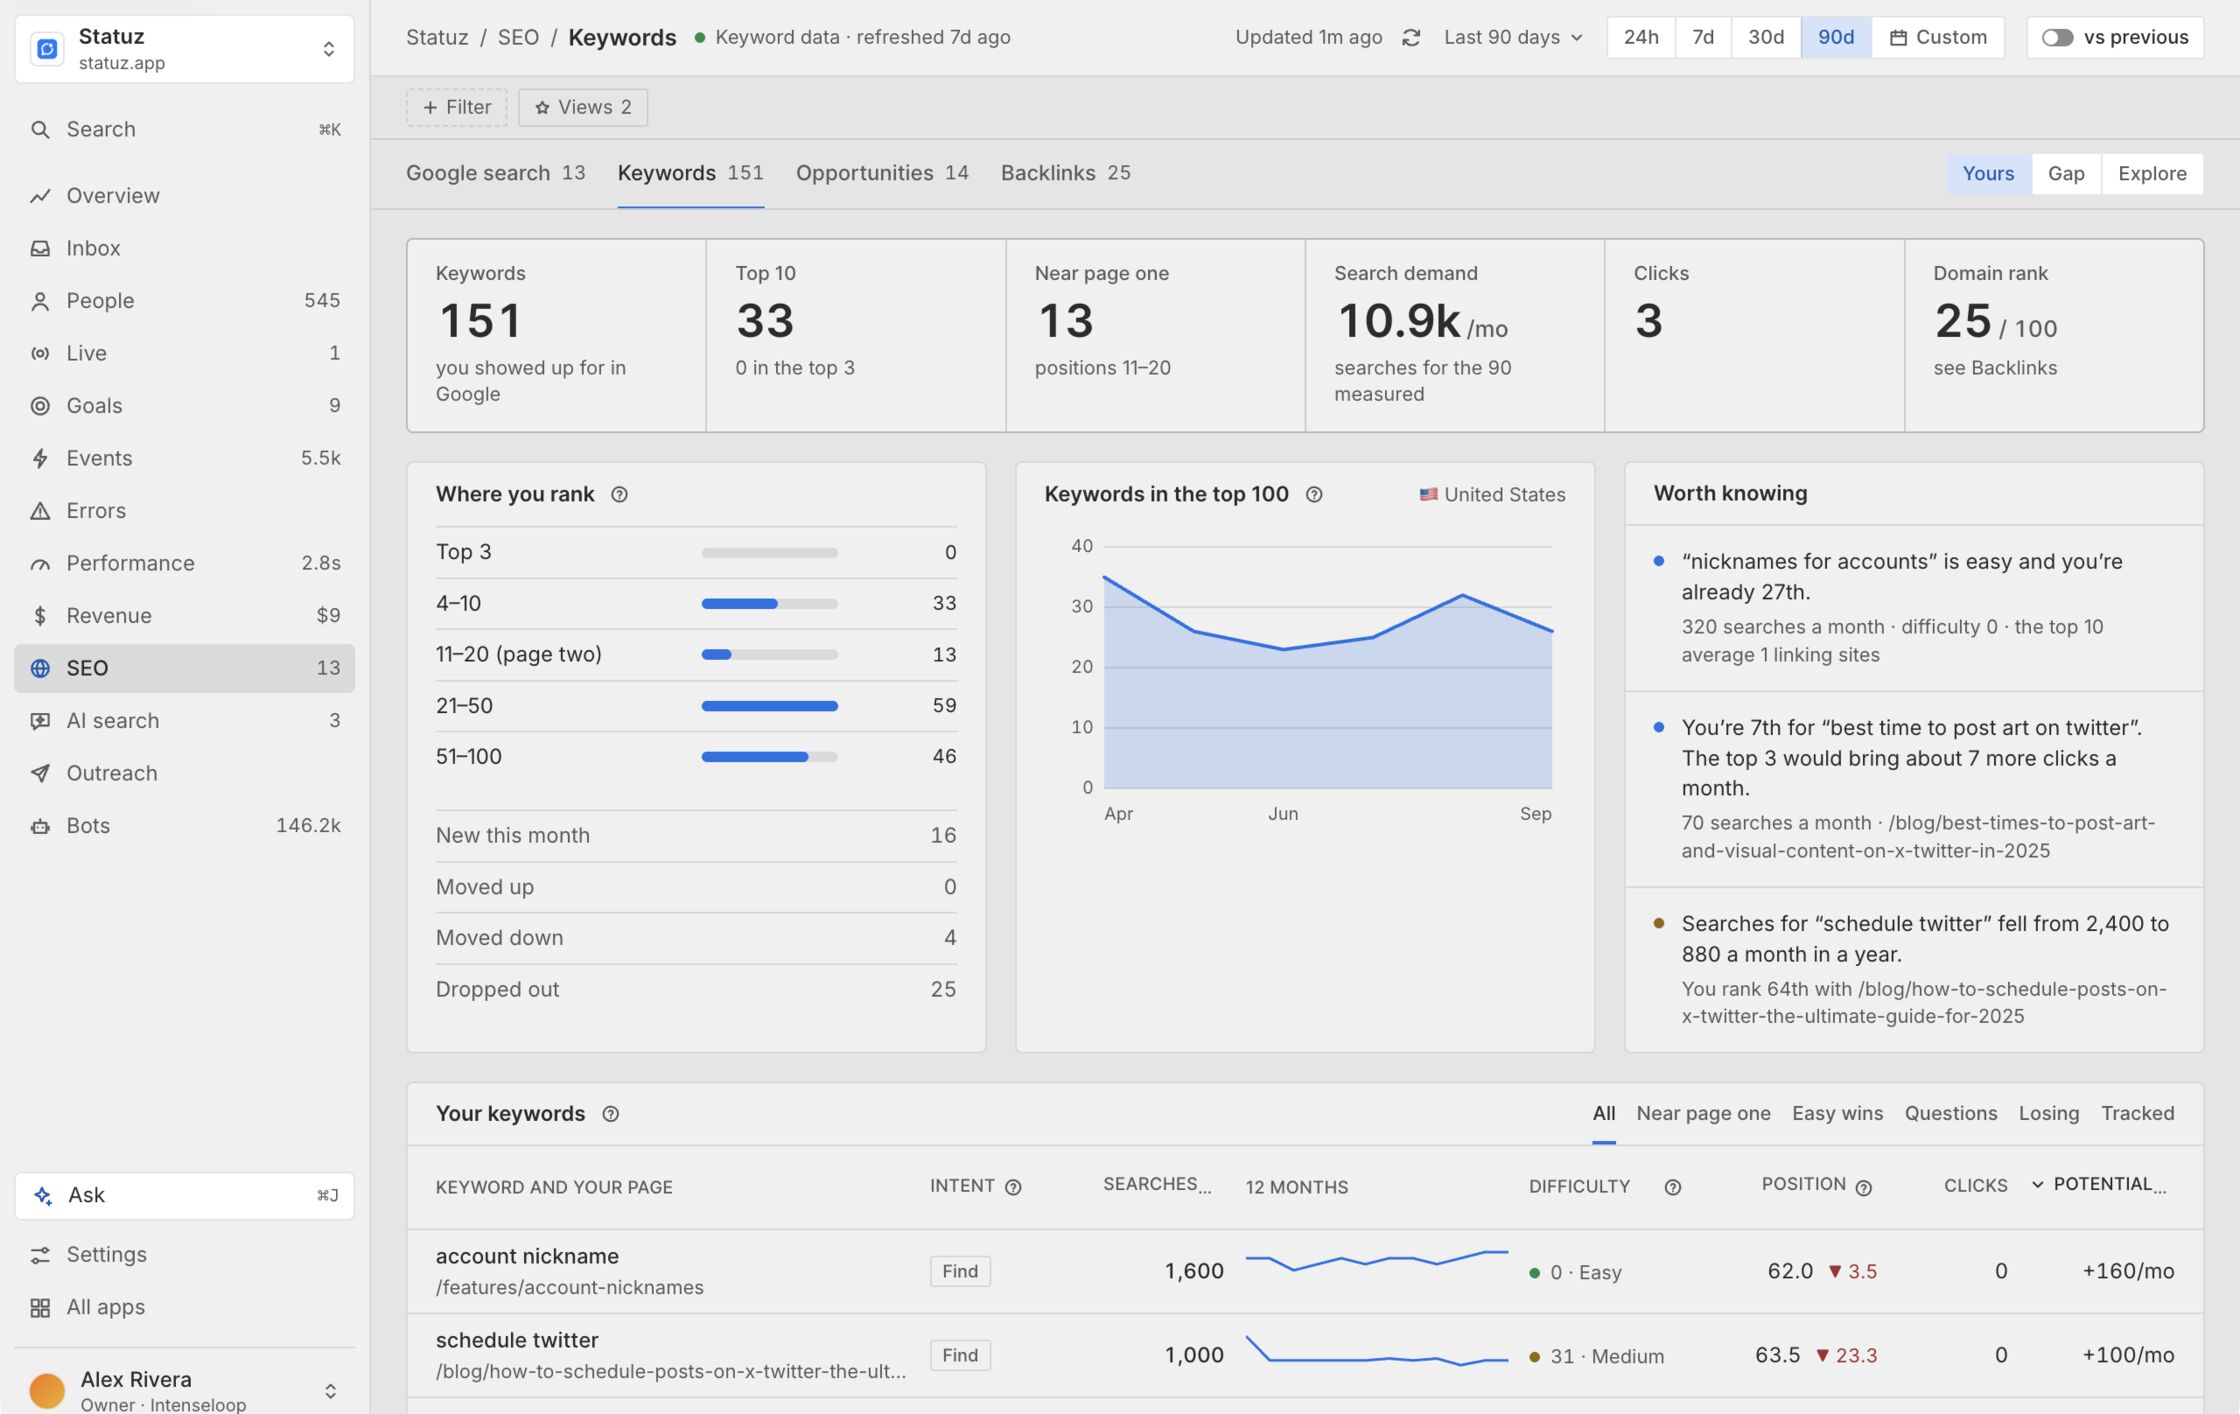Expand the Statuz site switcher
2240x1414 pixels.
pyautogui.click(x=185, y=49)
